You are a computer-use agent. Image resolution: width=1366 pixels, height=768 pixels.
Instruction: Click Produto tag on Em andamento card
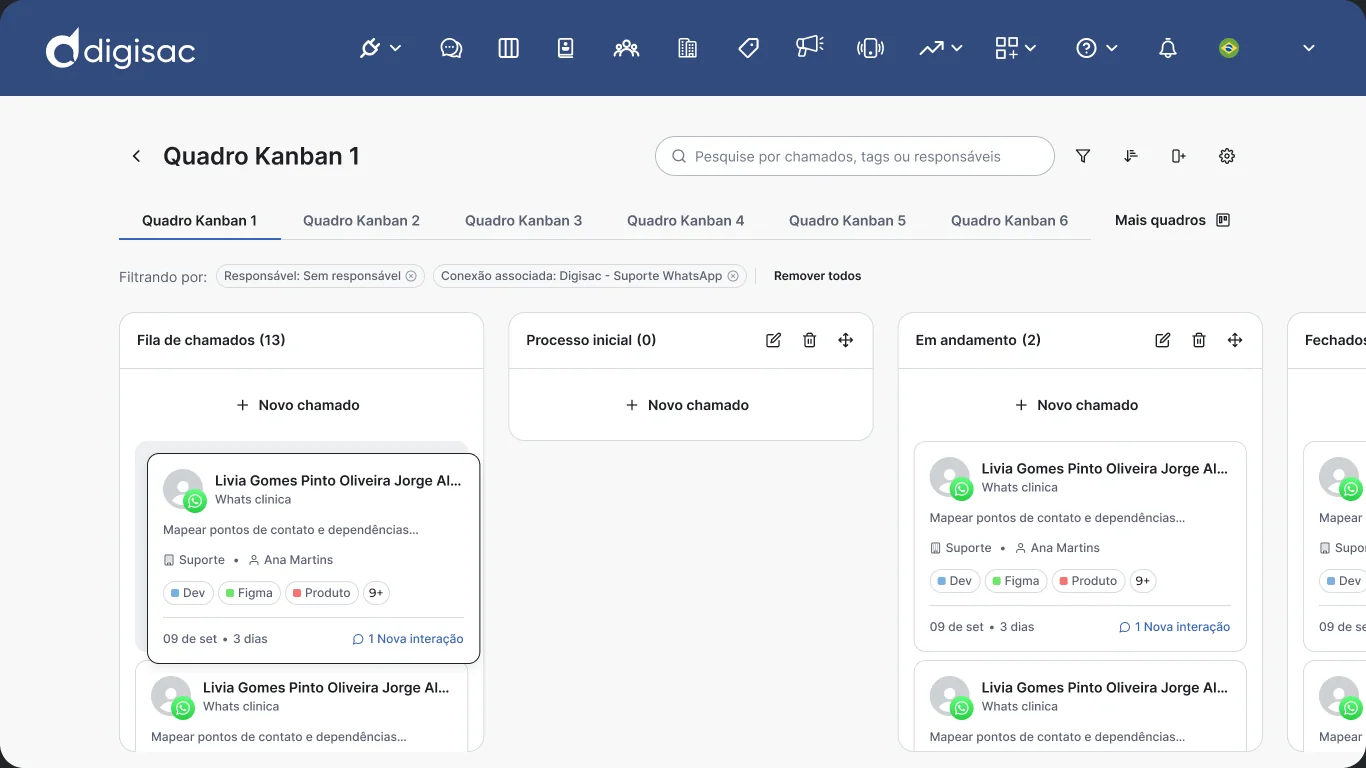click(1087, 581)
